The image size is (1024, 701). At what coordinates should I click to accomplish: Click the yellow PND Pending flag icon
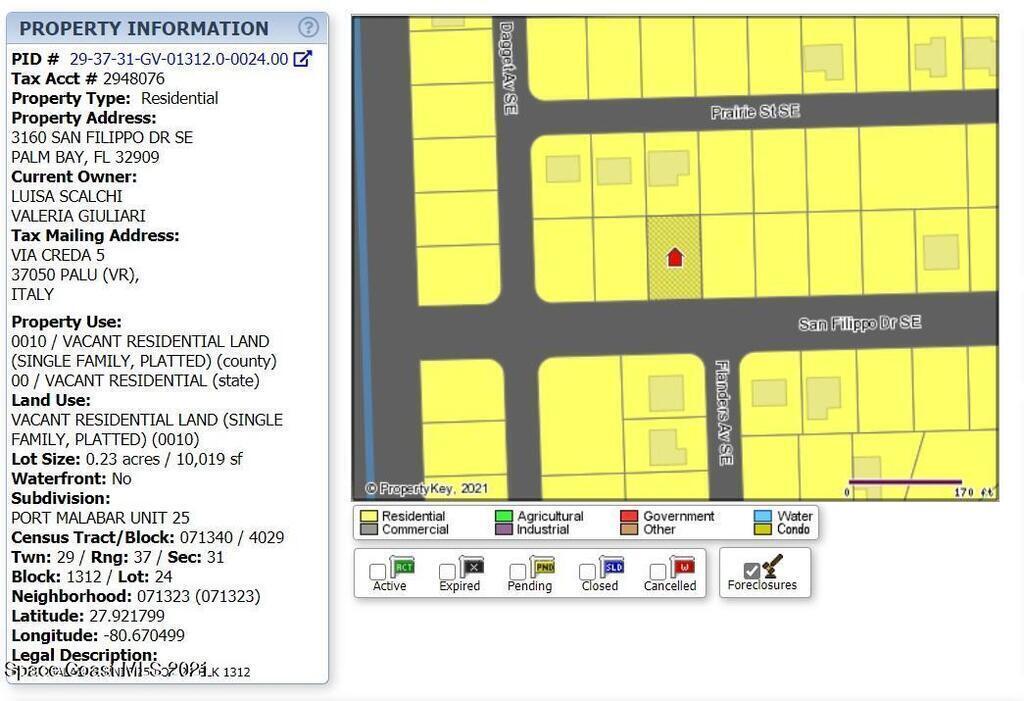click(543, 567)
